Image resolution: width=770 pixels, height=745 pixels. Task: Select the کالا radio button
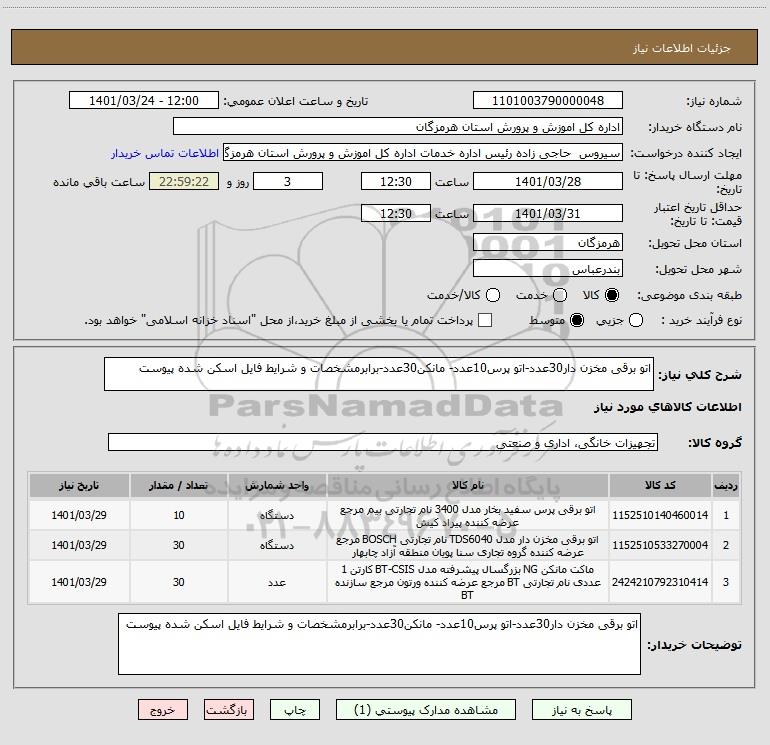pos(612,295)
